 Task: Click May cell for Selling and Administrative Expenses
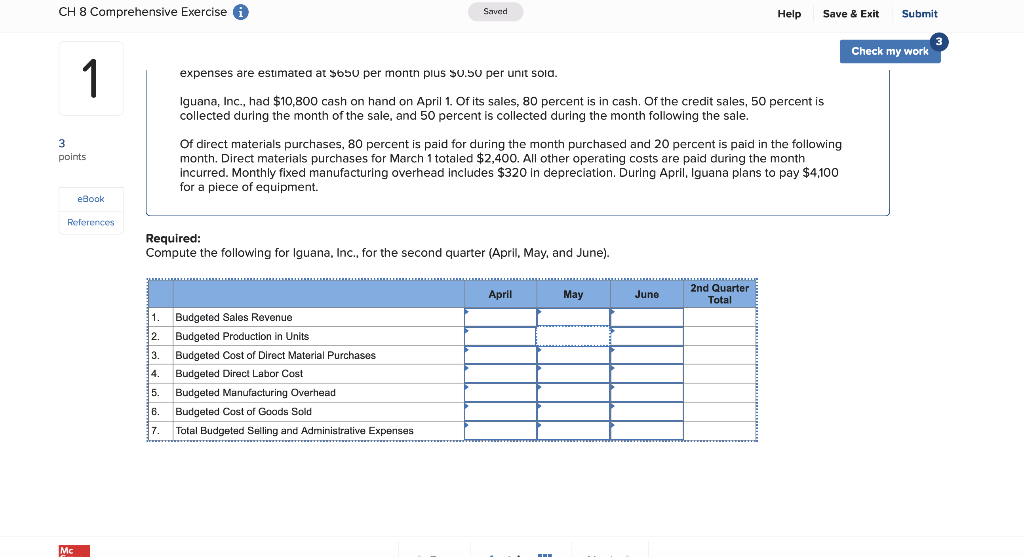pos(573,431)
